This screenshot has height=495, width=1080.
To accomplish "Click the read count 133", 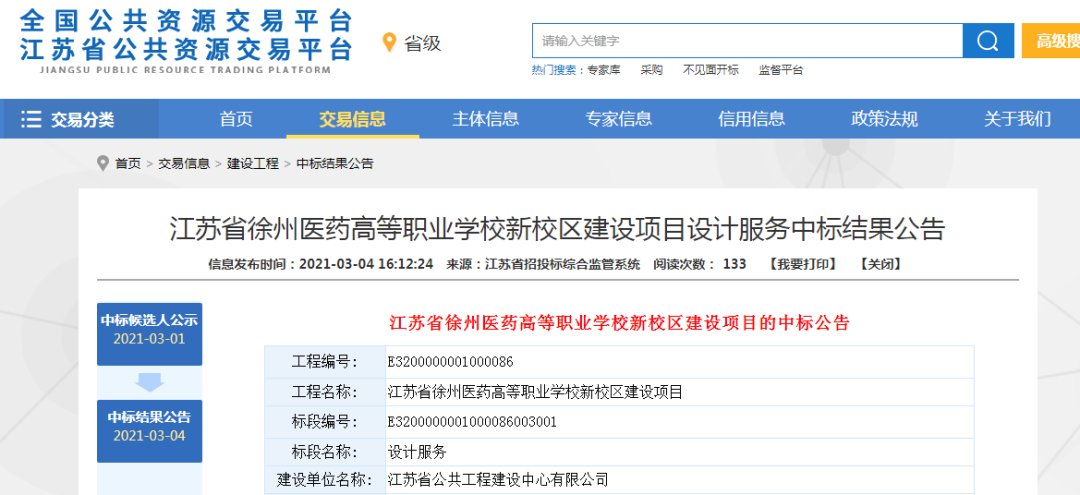I will click(x=734, y=264).
